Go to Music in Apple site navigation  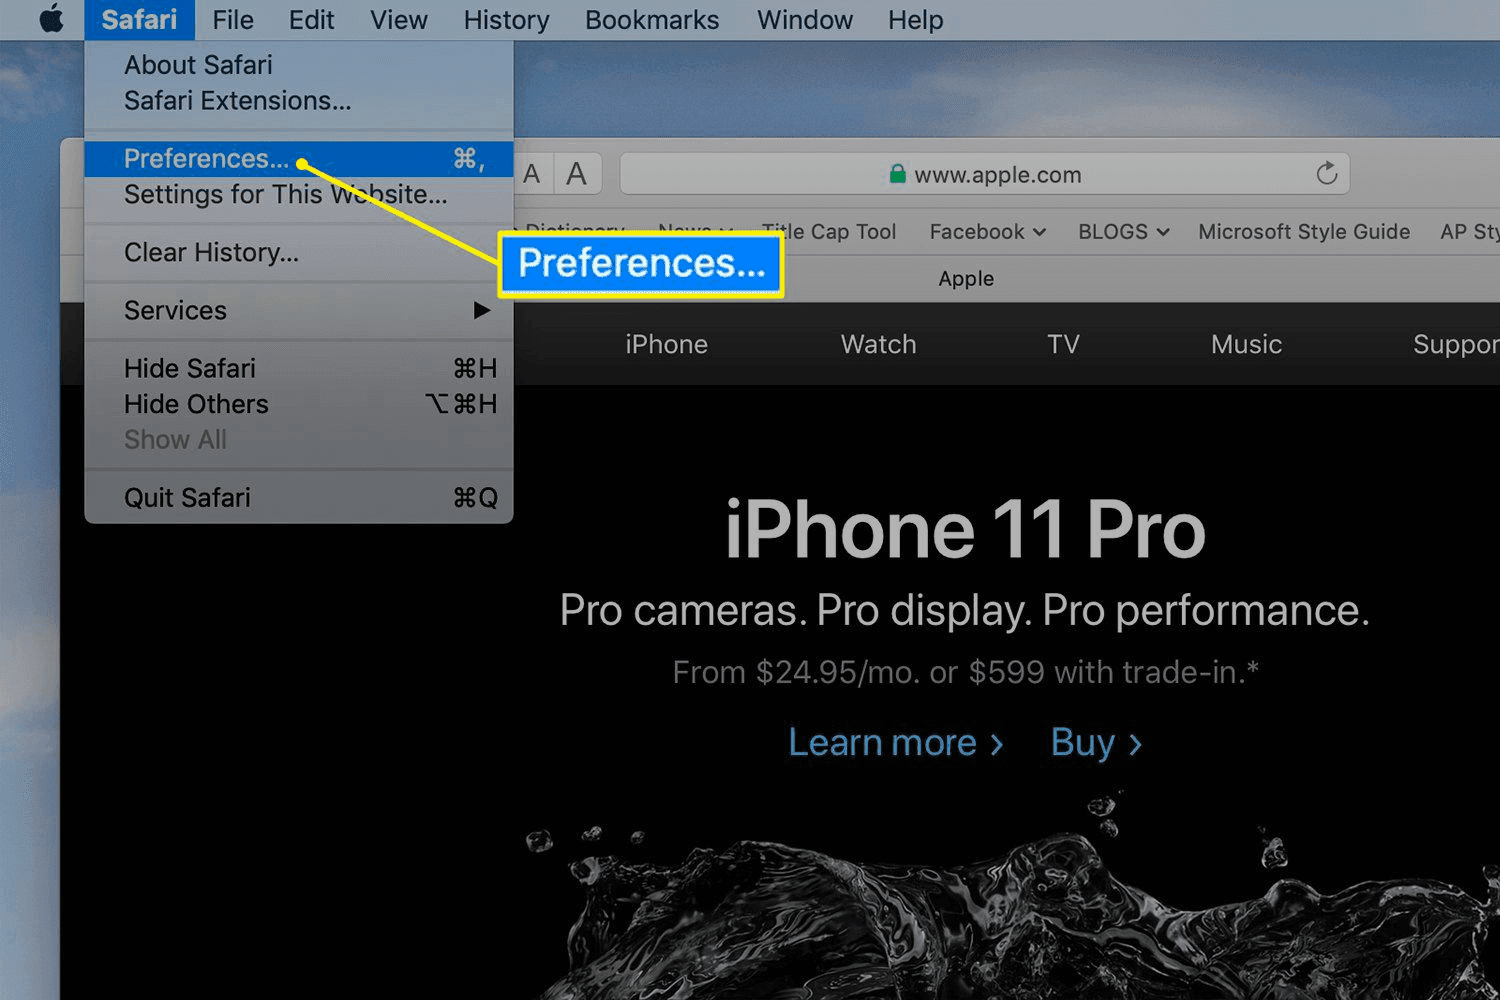click(x=1246, y=344)
